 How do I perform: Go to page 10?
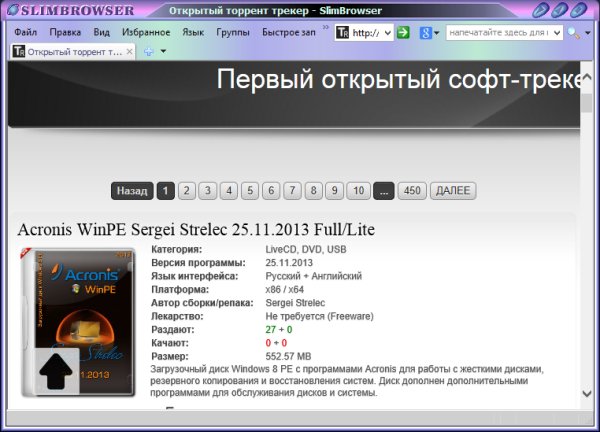[359, 191]
